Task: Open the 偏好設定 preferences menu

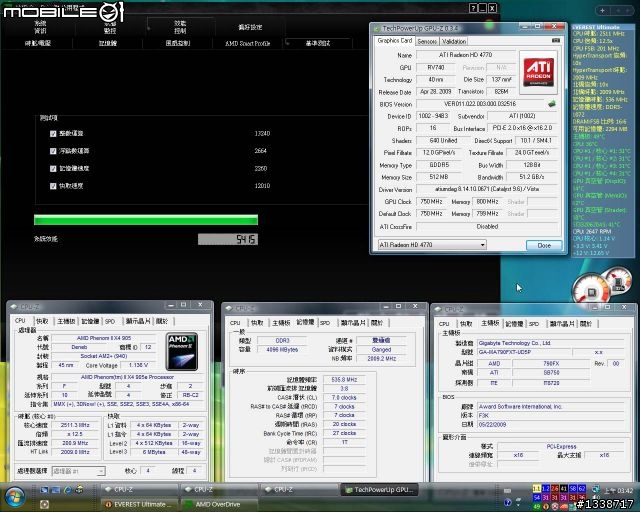Action: click(x=250, y=27)
